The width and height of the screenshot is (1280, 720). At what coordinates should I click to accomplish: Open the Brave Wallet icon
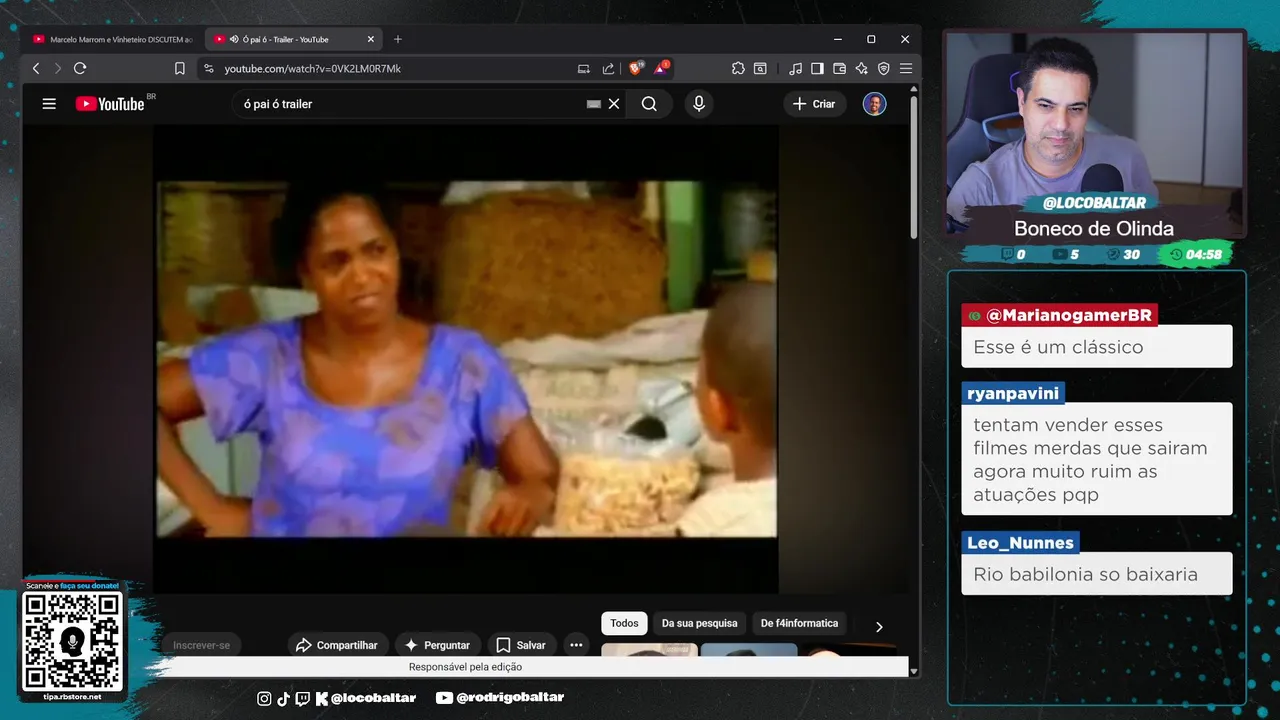(x=839, y=68)
